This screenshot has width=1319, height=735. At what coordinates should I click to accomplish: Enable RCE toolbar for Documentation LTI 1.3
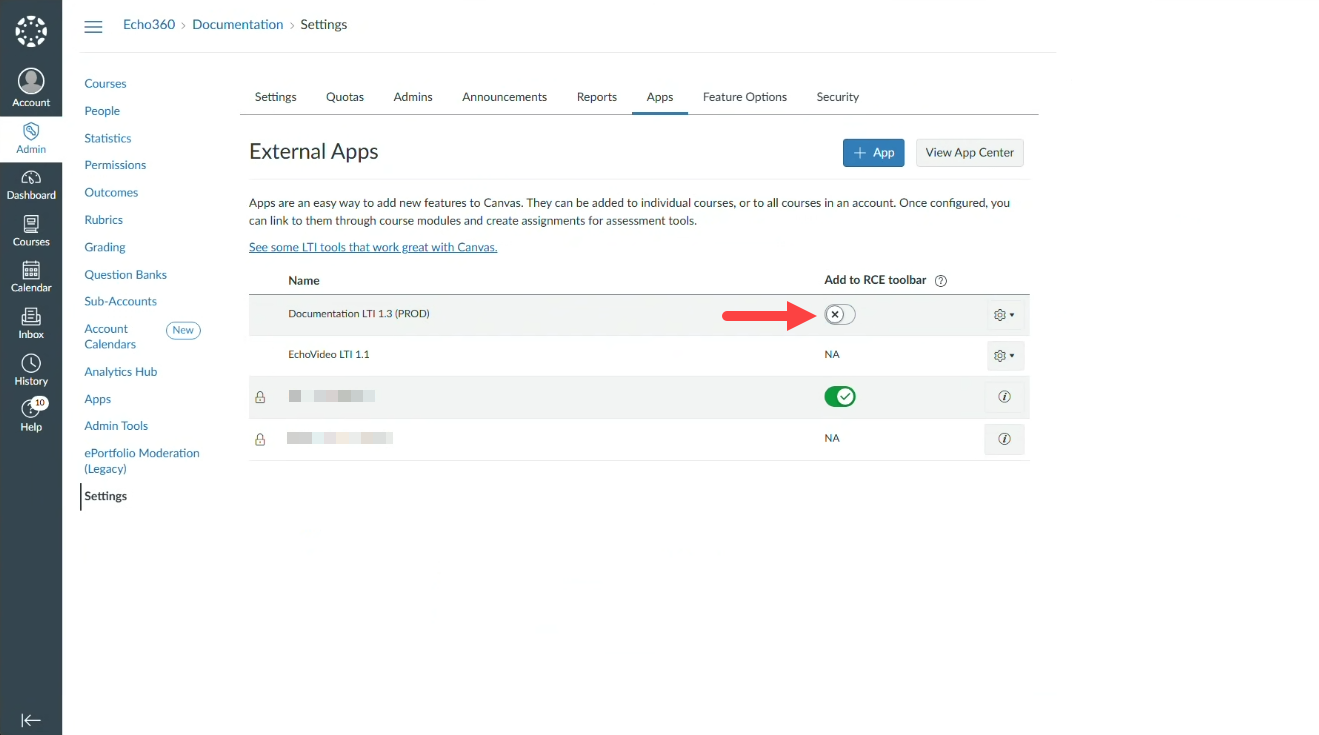click(840, 315)
